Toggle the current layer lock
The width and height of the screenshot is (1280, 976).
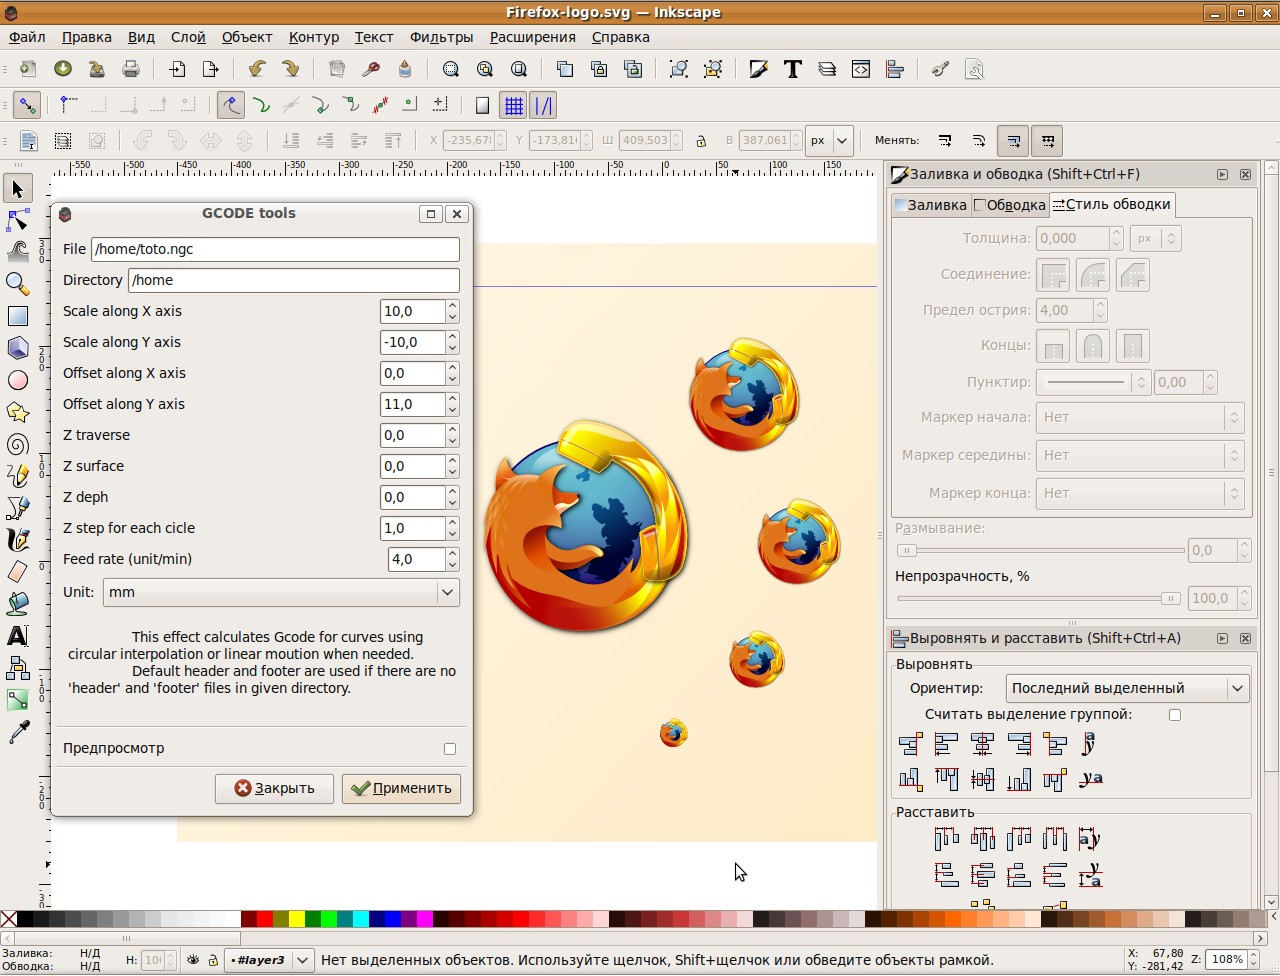[213, 960]
